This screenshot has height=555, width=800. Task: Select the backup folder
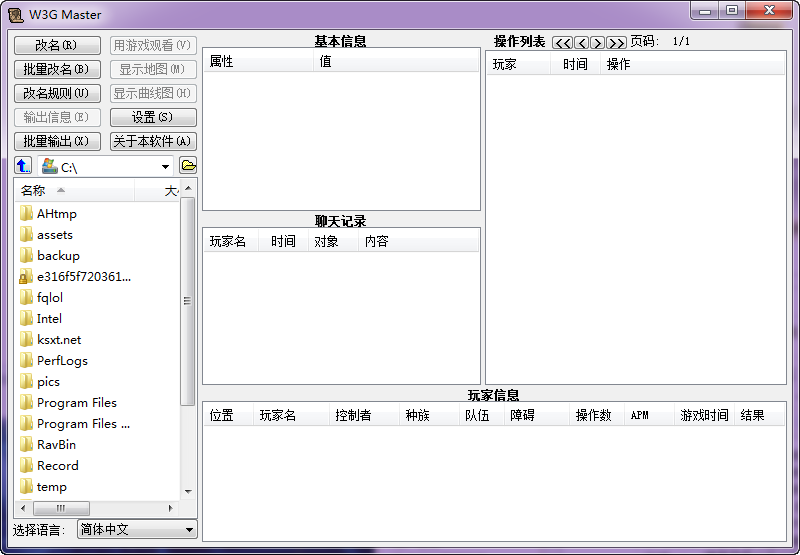tap(58, 256)
